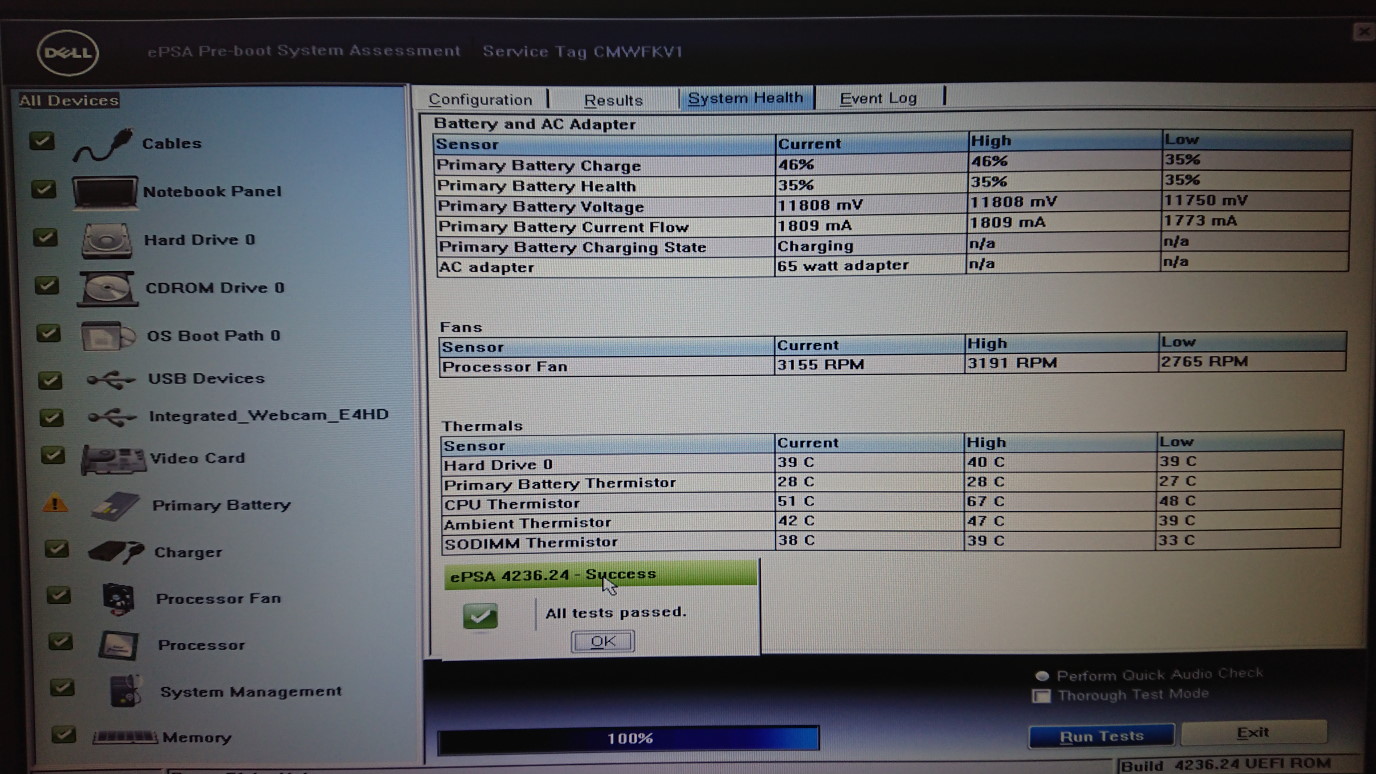Select Perform Quick Audio Check option
This screenshot has width=1376, height=774.
[x=1042, y=676]
